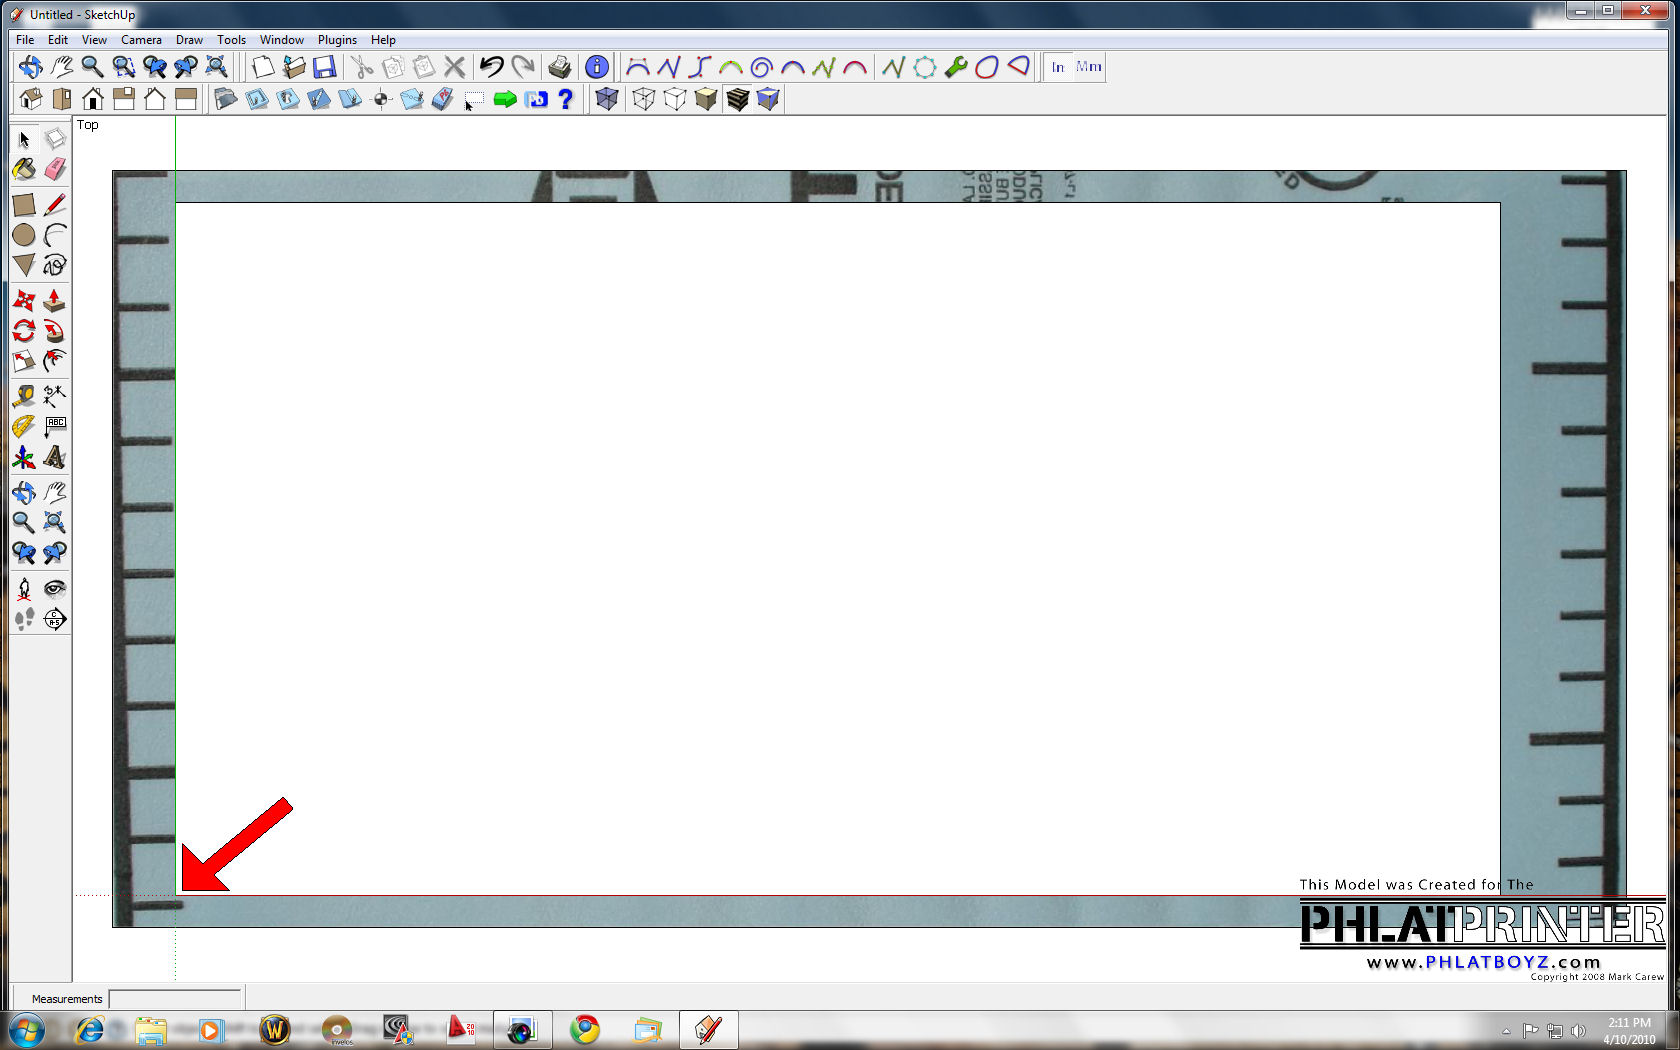Choose the Push/Pull tool

click(x=55, y=300)
